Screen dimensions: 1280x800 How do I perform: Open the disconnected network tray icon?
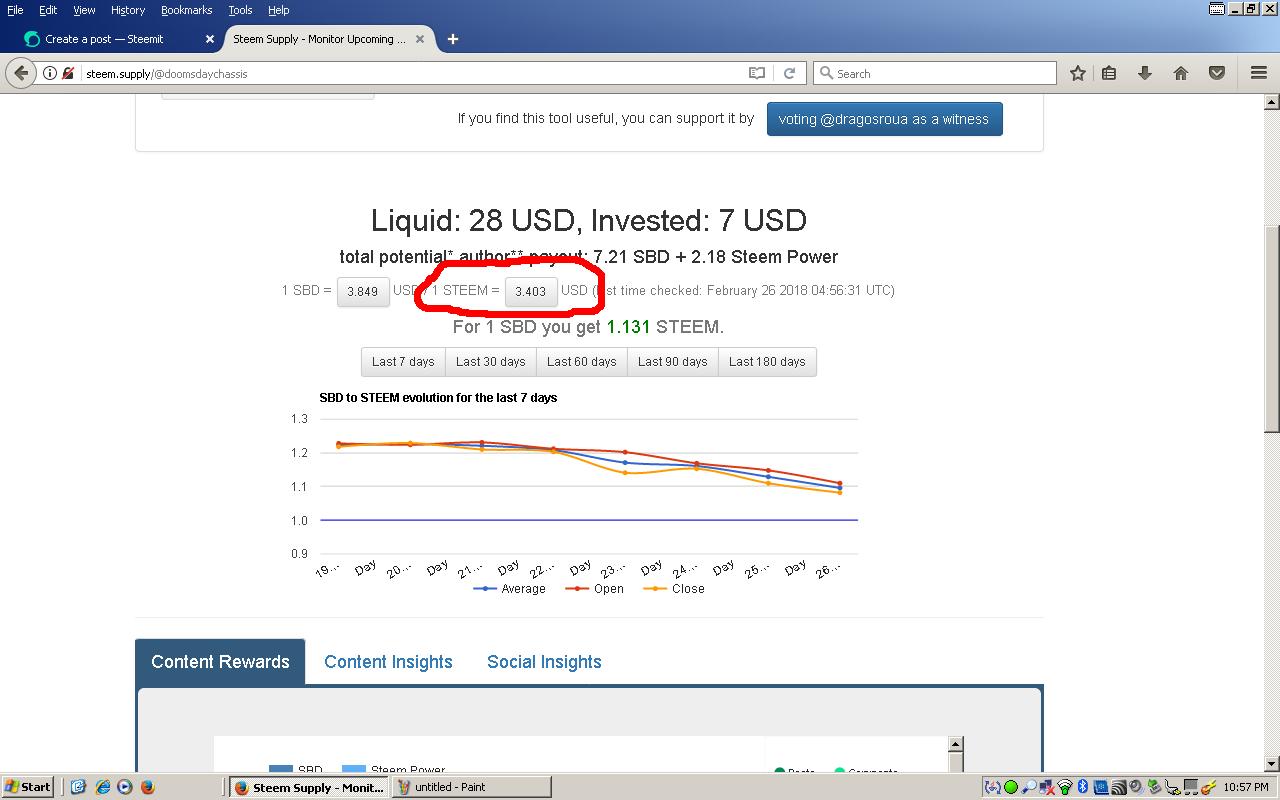tap(1047, 787)
